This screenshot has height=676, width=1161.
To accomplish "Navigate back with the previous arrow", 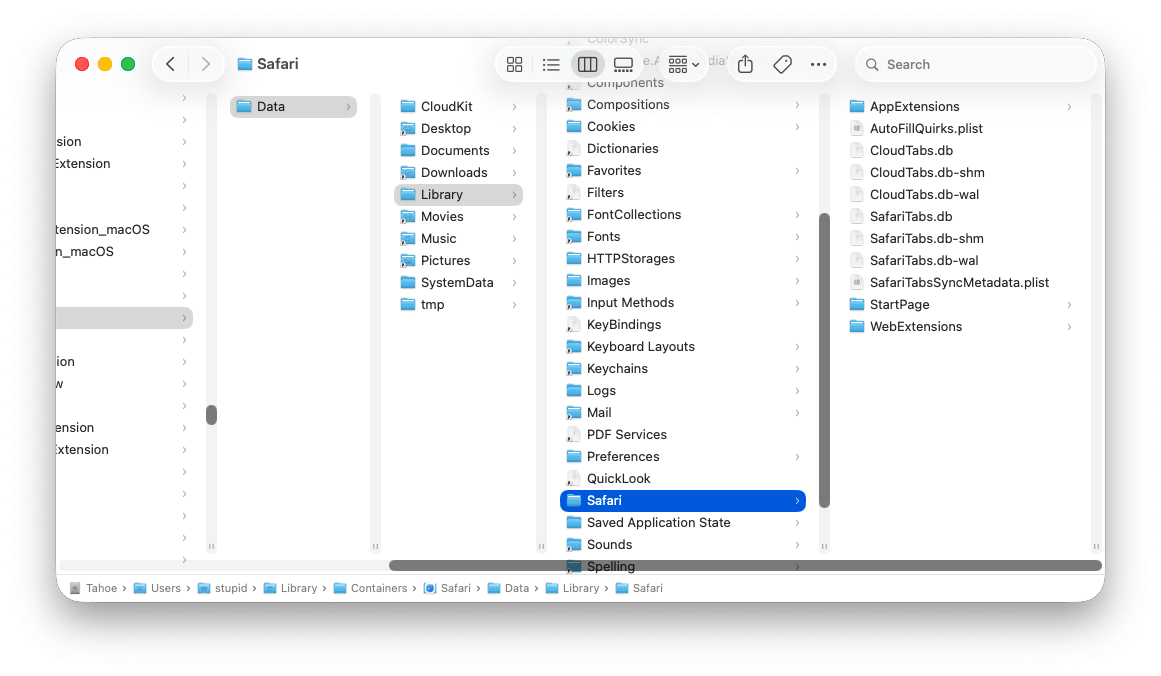I will pos(170,63).
